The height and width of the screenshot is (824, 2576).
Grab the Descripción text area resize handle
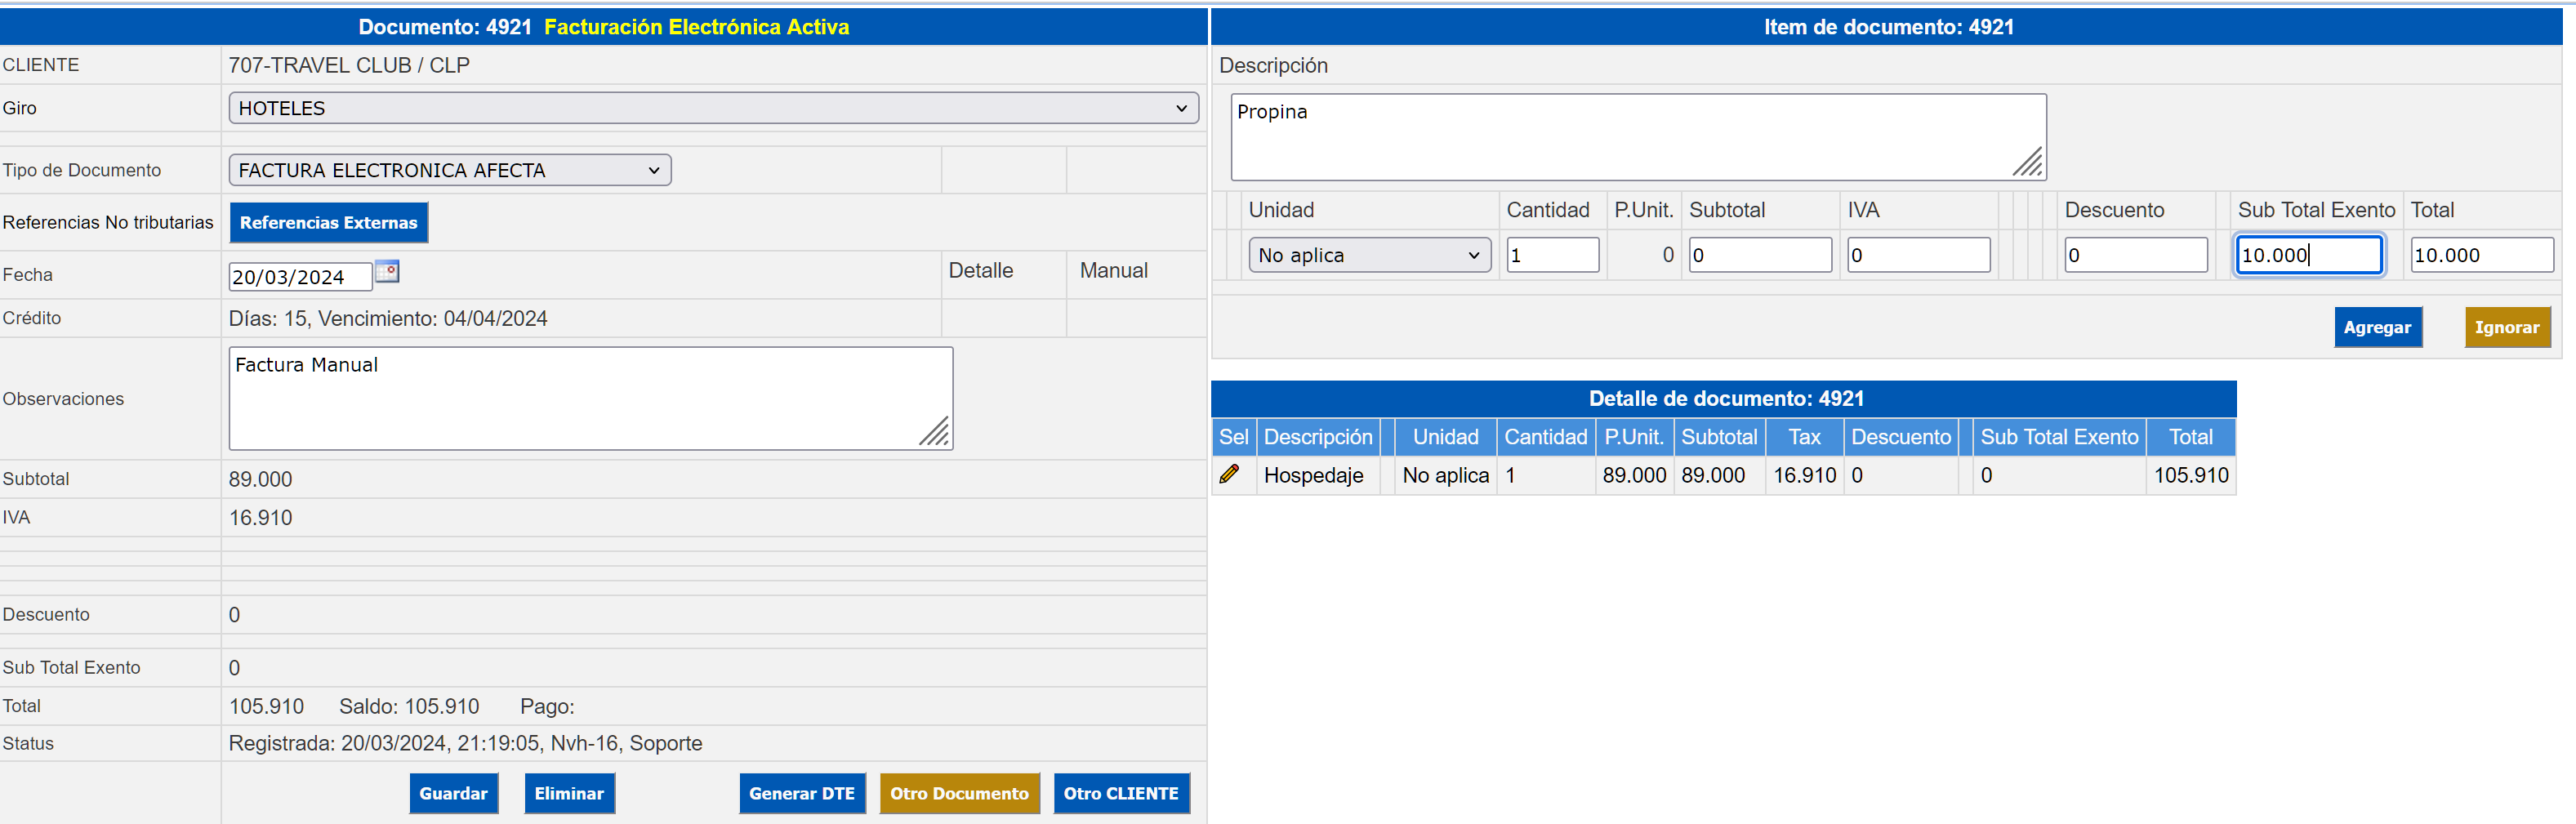2029,163
